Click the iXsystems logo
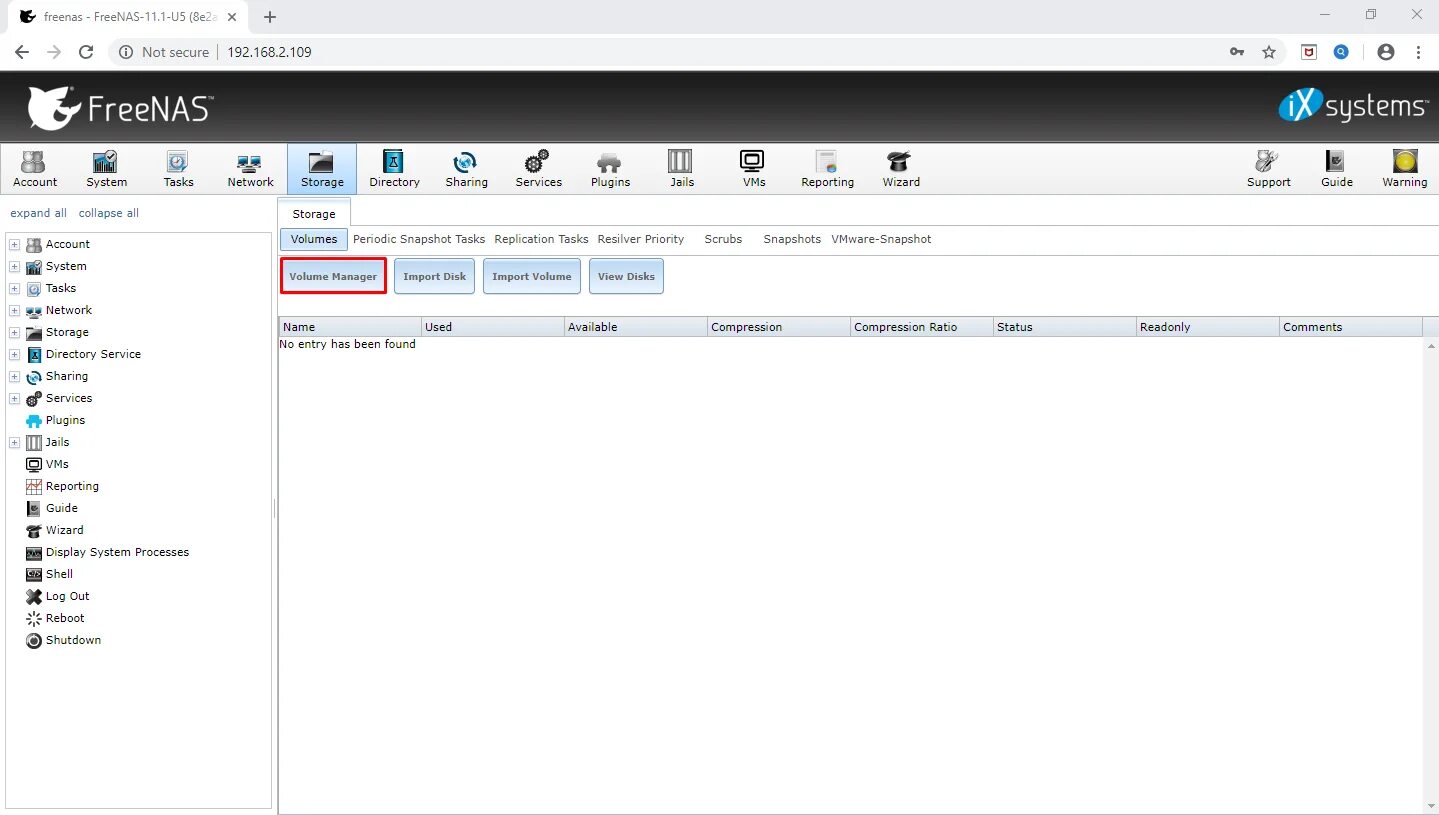The width and height of the screenshot is (1439, 815). (x=1353, y=106)
